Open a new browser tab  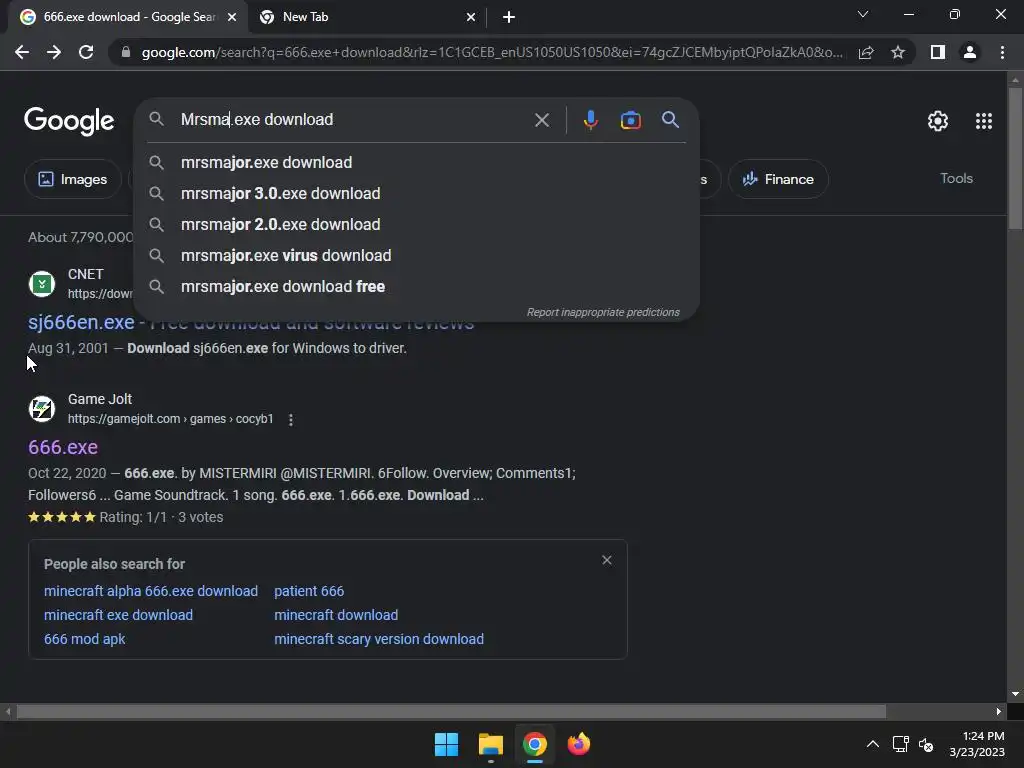(x=509, y=18)
